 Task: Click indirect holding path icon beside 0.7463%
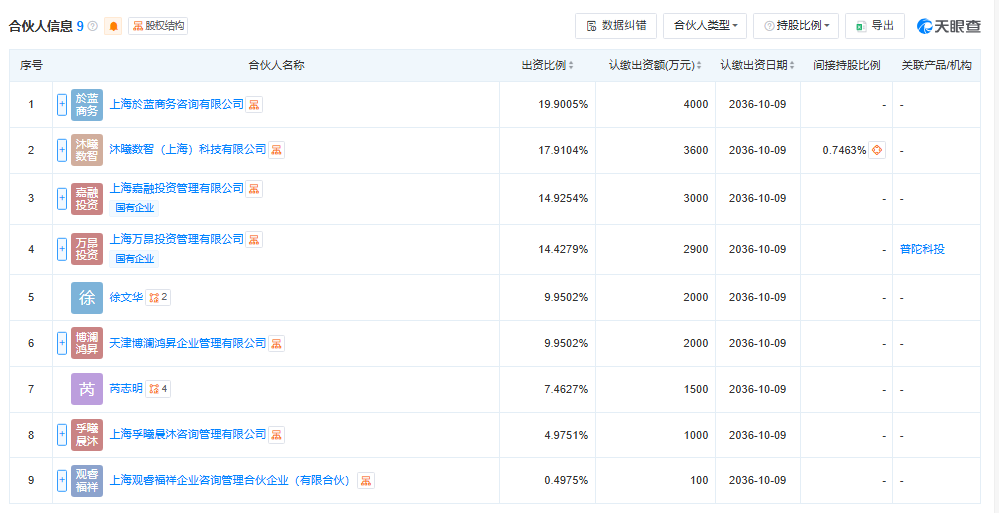pyautogui.click(x=877, y=150)
